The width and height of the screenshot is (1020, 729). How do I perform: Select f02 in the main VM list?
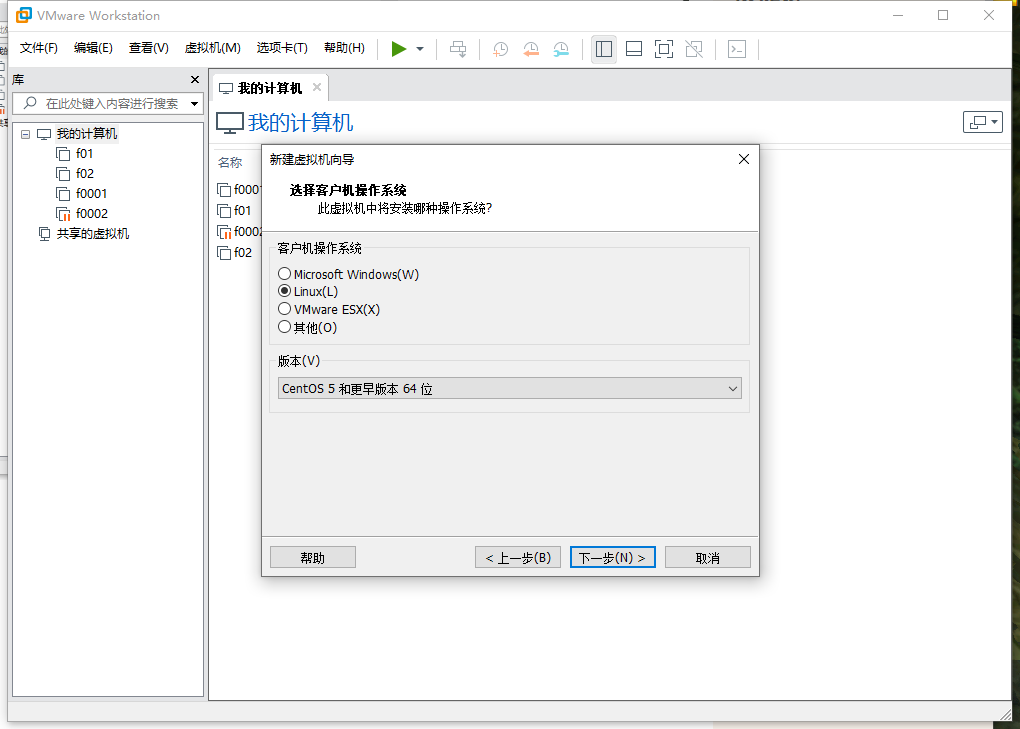(243, 252)
